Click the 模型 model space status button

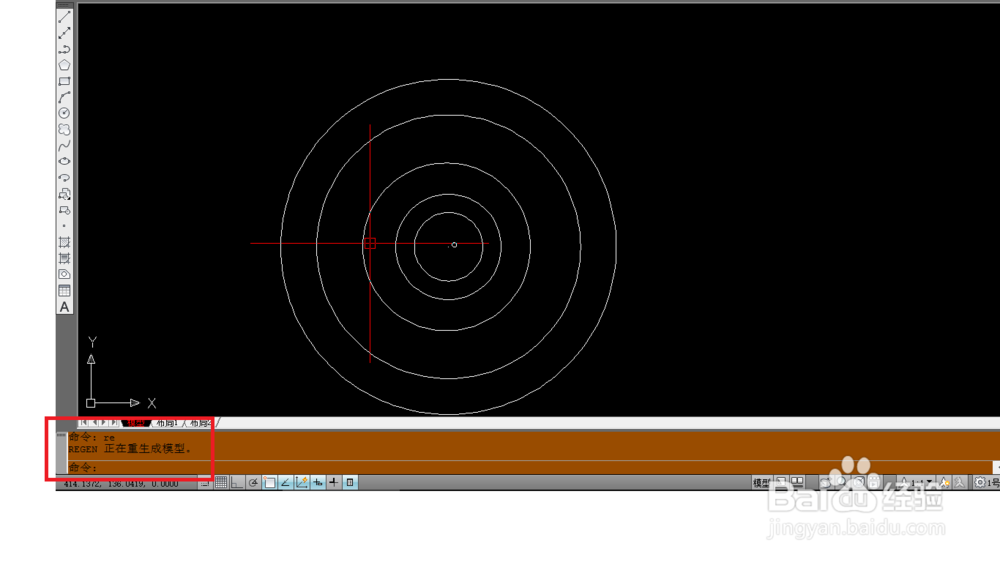pos(762,483)
